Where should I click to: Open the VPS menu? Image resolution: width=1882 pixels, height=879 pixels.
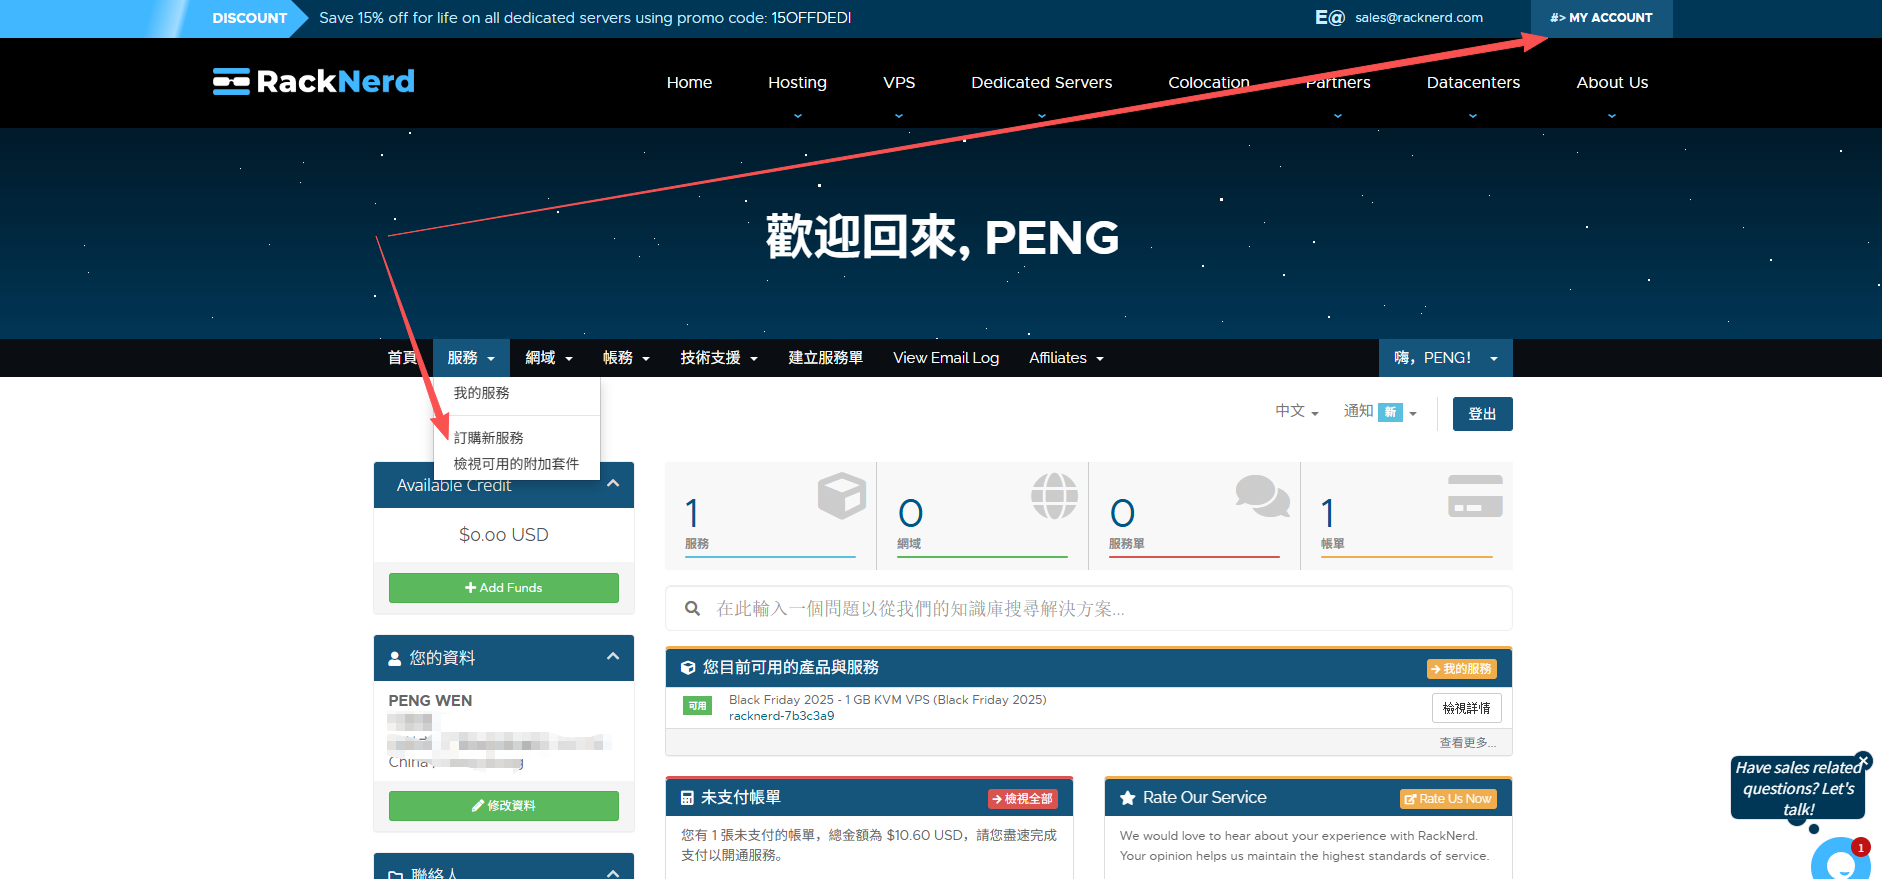pos(899,82)
